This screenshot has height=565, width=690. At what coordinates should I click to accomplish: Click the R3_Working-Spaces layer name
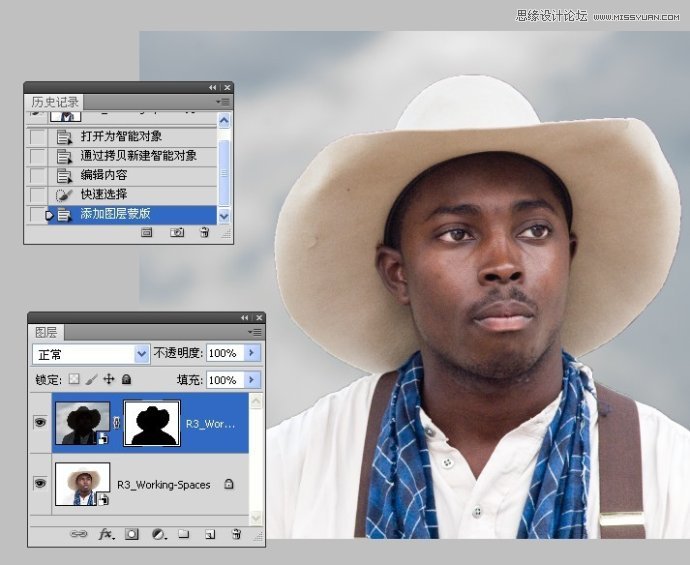click(x=163, y=484)
